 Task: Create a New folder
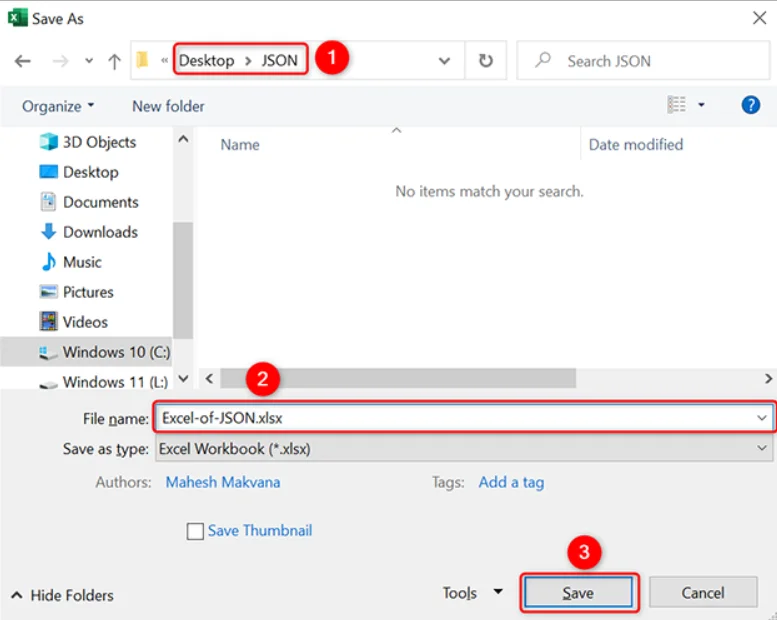point(168,106)
